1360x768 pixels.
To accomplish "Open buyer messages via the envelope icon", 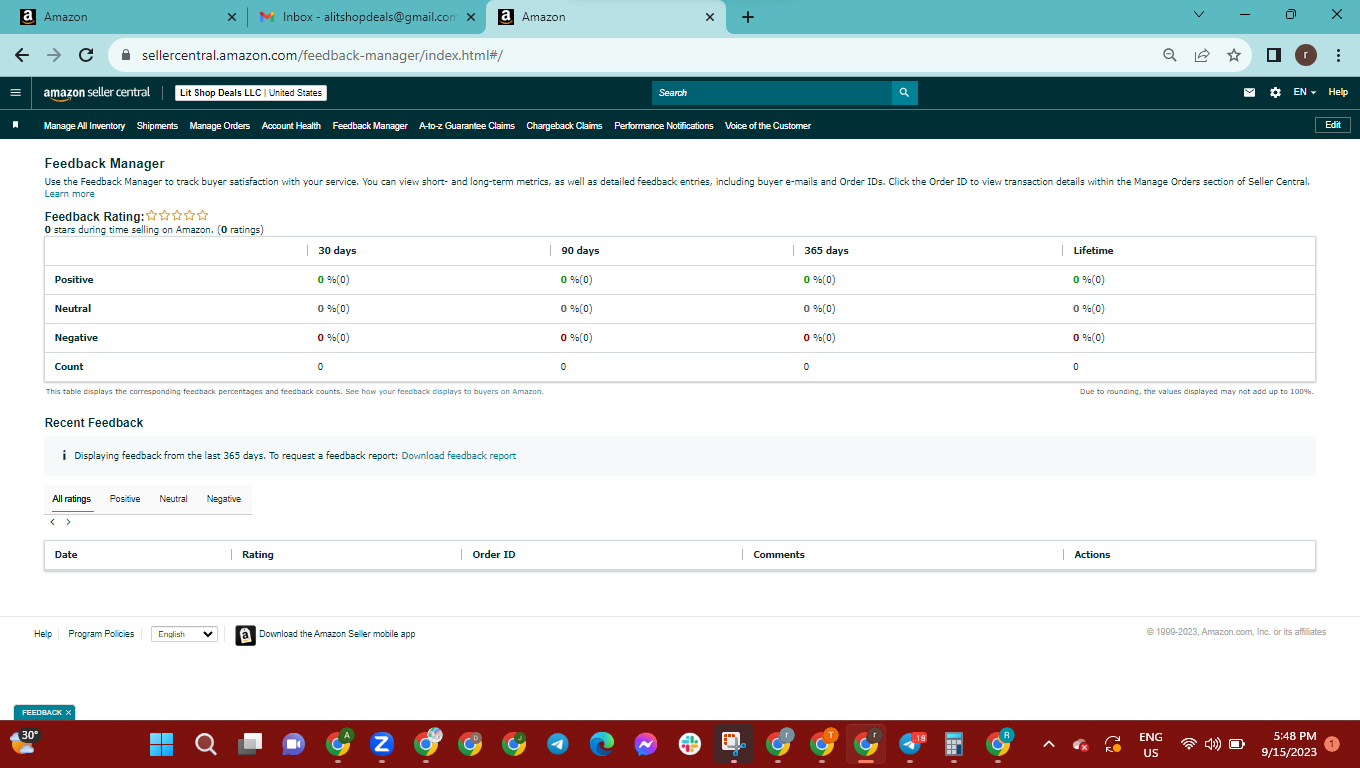I will 1249,93.
